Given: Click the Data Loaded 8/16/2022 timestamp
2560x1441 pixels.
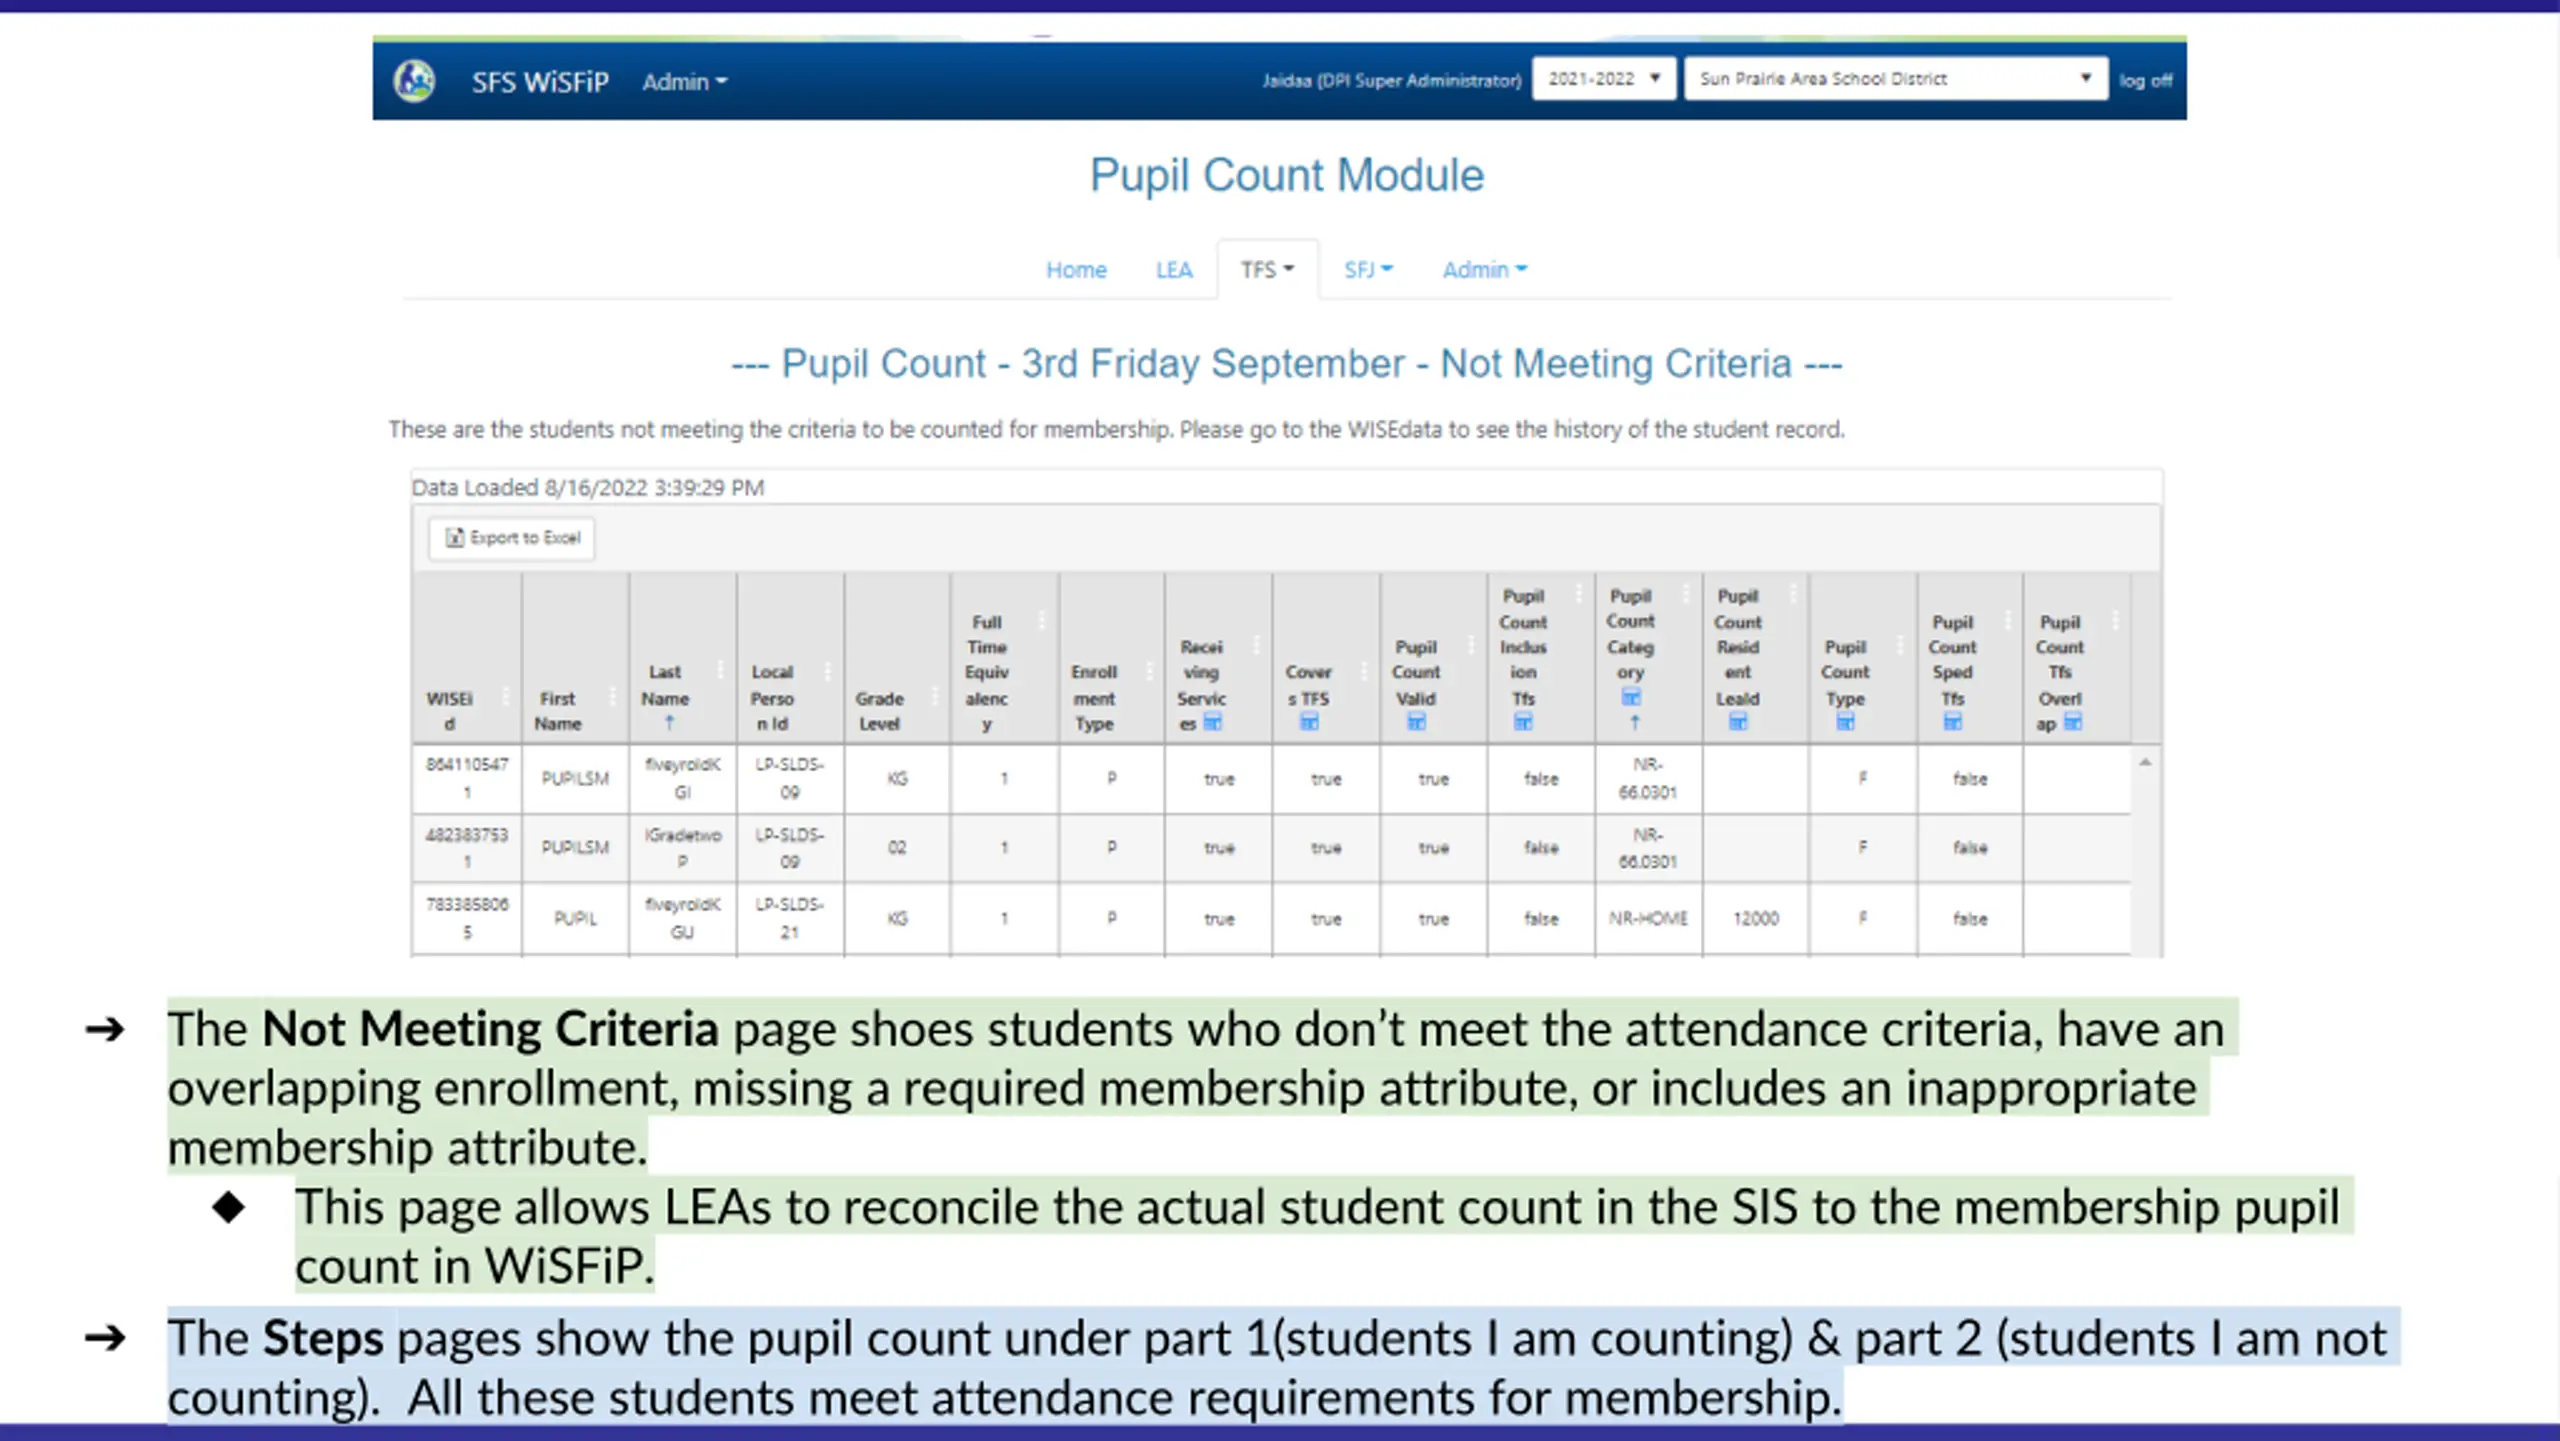Looking at the screenshot, I should (x=588, y=487).
